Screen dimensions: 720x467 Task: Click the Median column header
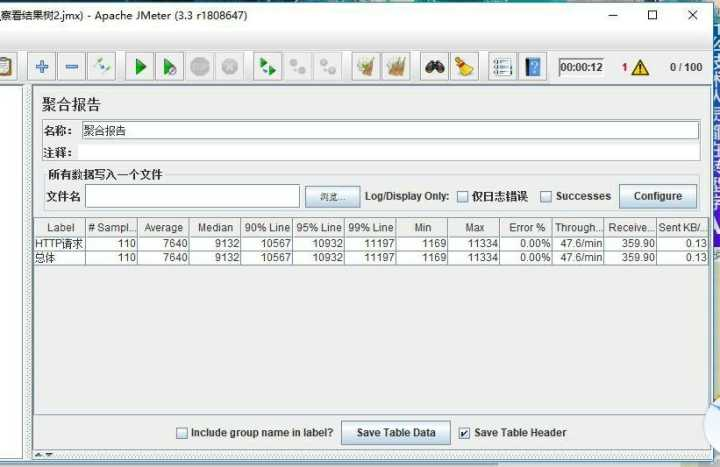click(x=215, y=227)
